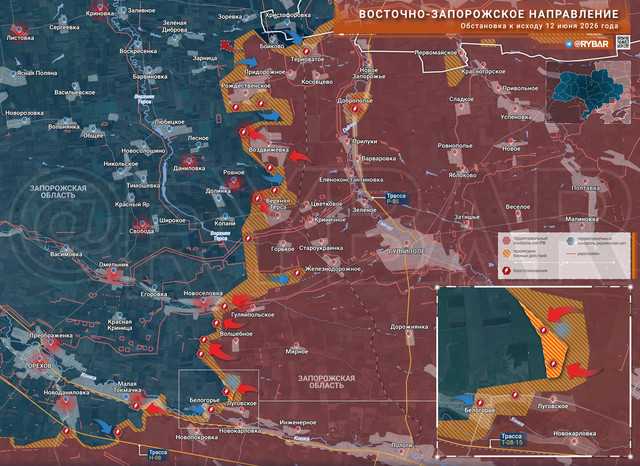The width and height of the screenshot is (640, 466).
Task: Click the Рождественское label
Action: click(246, 86)
